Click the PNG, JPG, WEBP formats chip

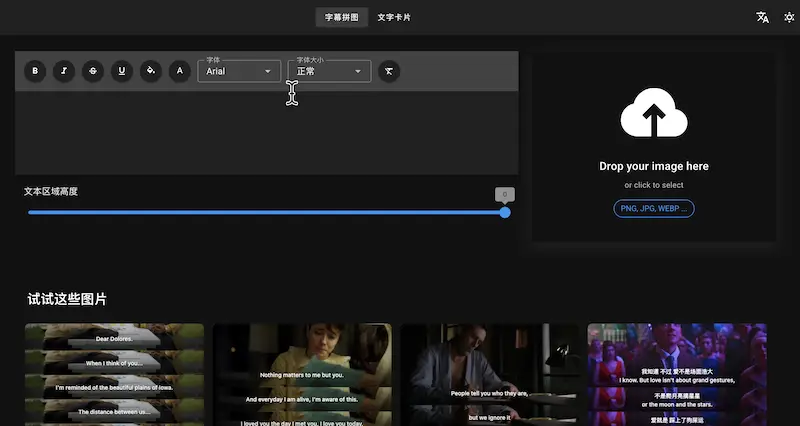(654, 209)
